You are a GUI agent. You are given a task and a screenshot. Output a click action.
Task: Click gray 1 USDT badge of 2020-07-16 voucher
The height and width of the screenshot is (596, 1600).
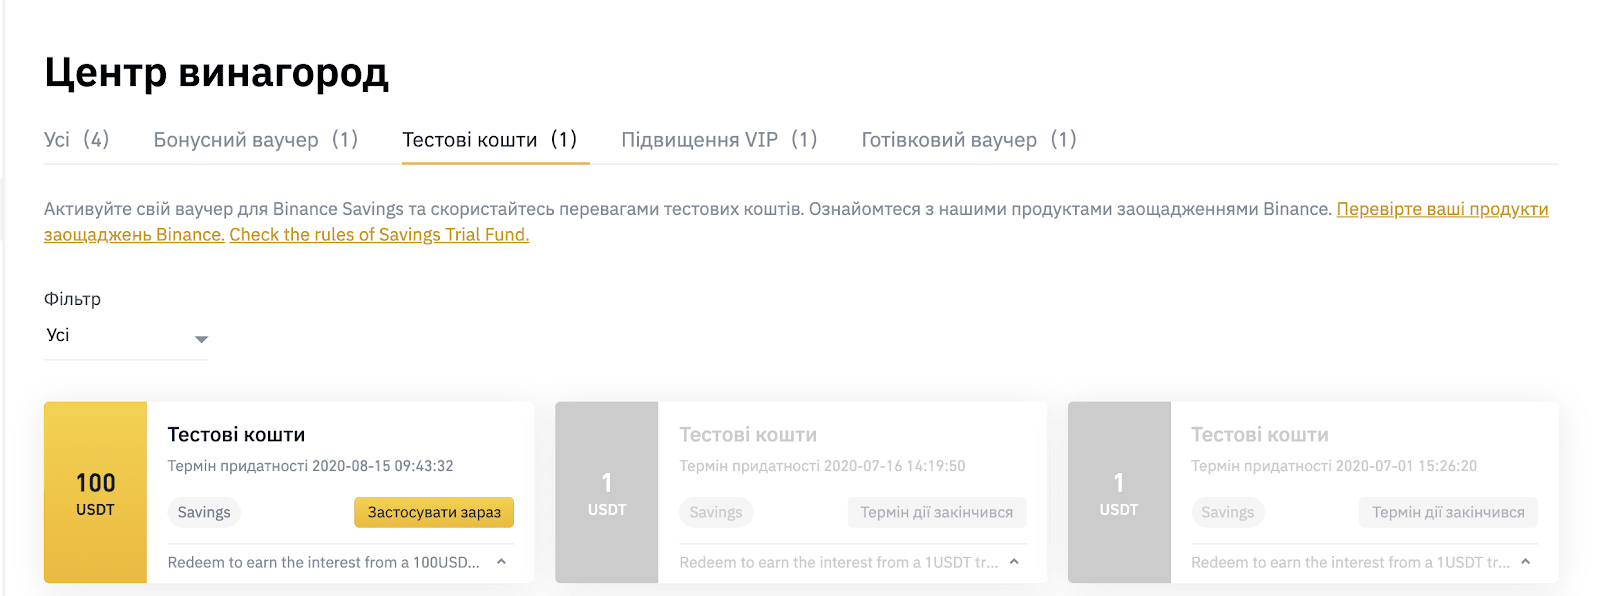point(607,492)
